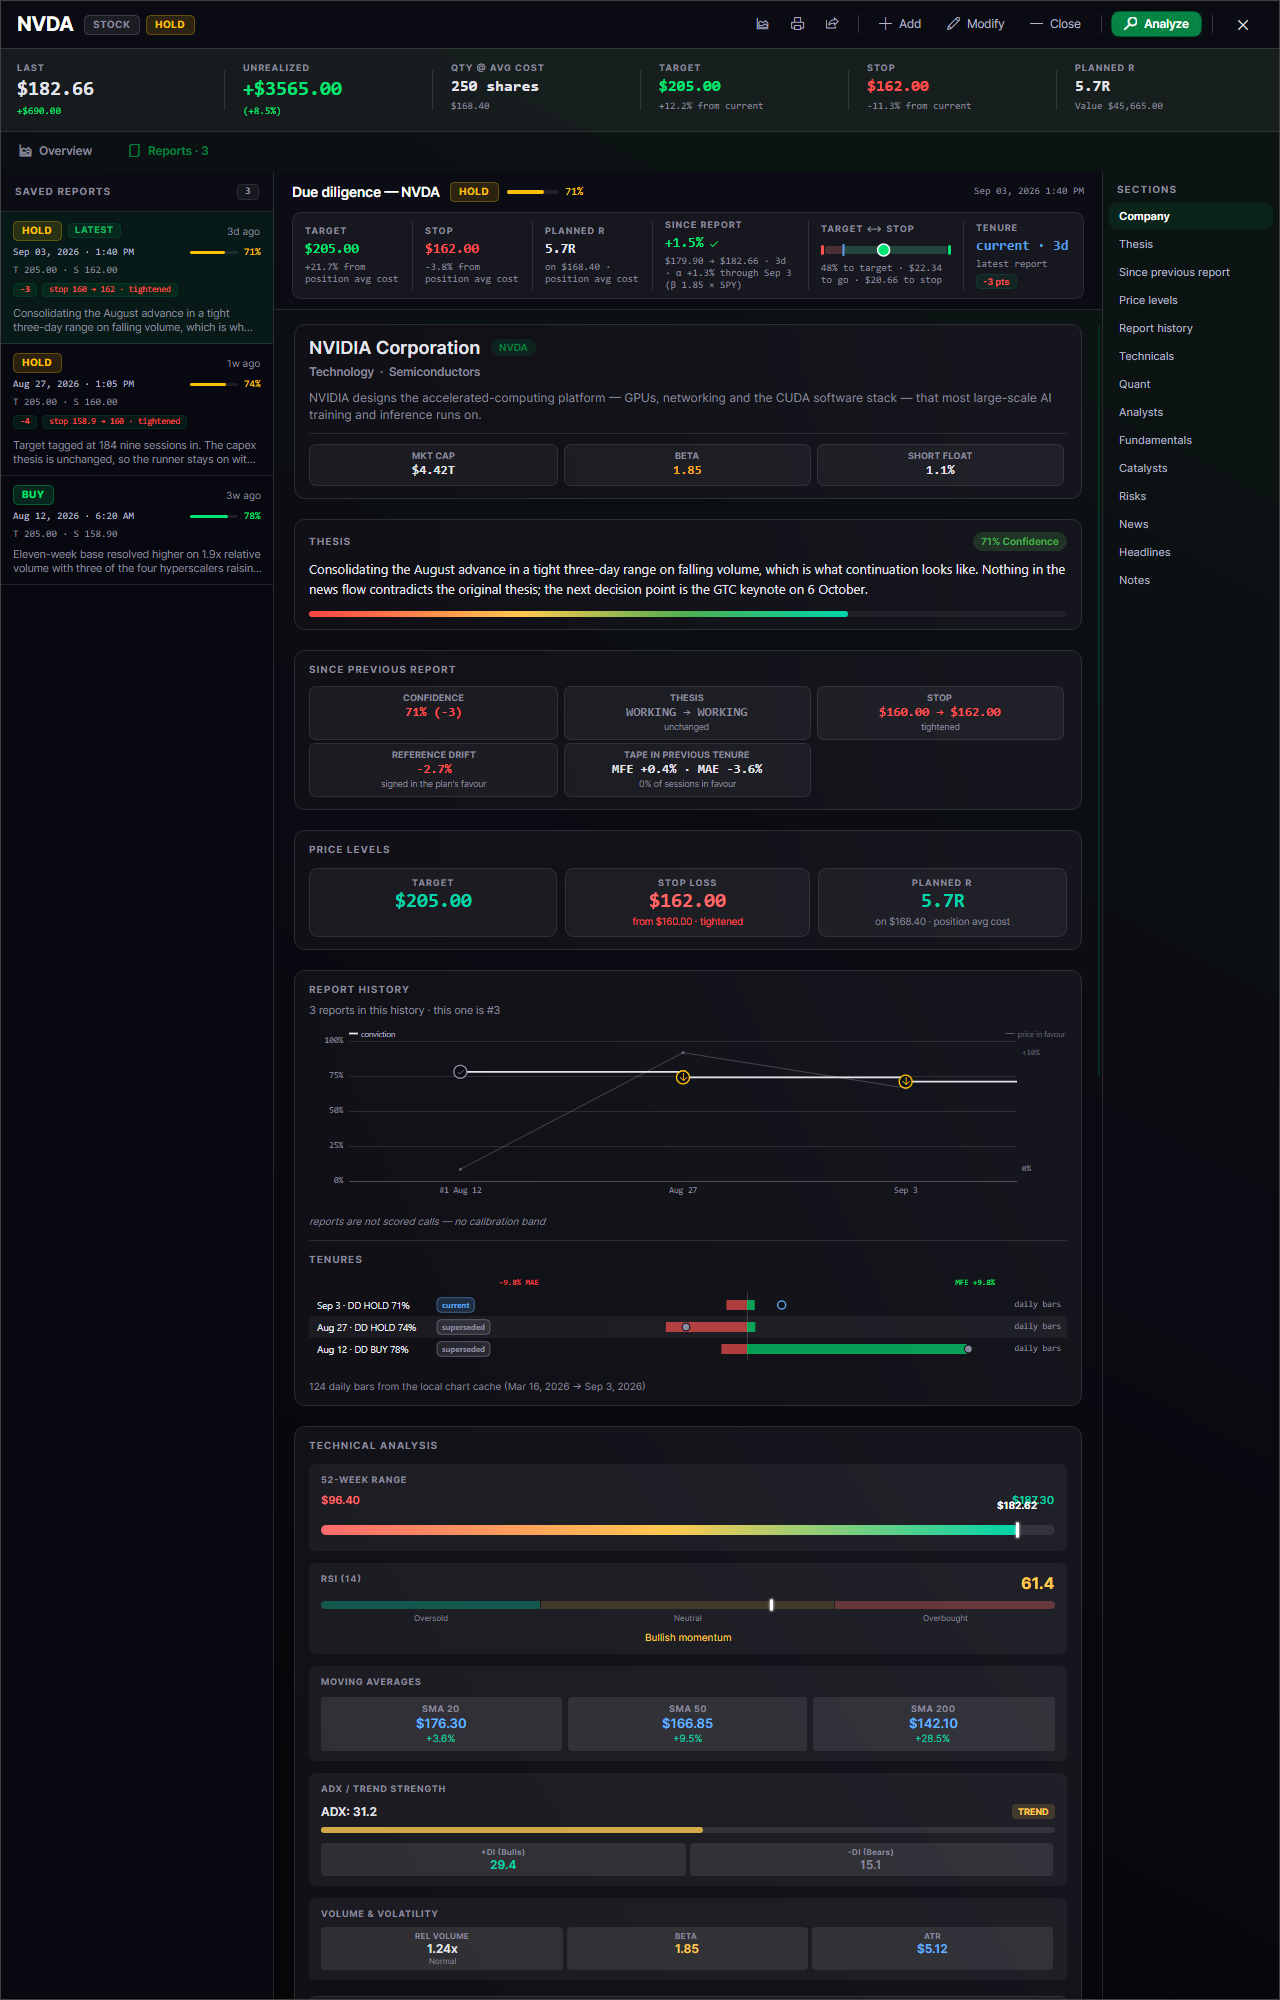Click the Close position button
Viewport: 1280px width, 2000px height.
click(x=1056, y=24)
